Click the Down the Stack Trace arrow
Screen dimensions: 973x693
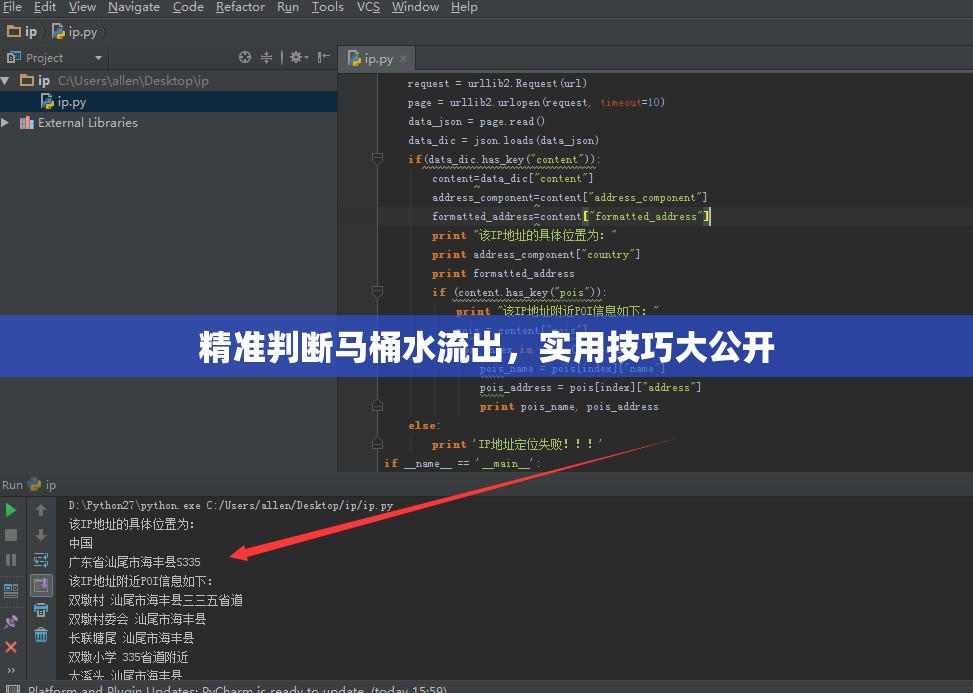click(x=41, y=535)
